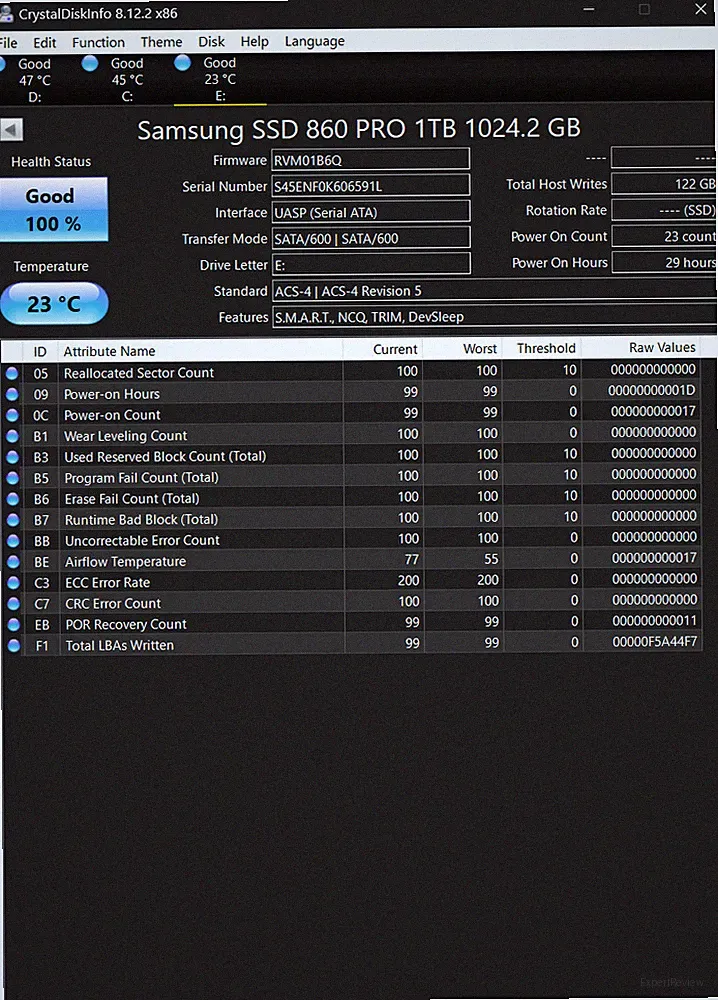Click the Power On Count value 23 count
718x1000 pixels.
coord(664,236)
